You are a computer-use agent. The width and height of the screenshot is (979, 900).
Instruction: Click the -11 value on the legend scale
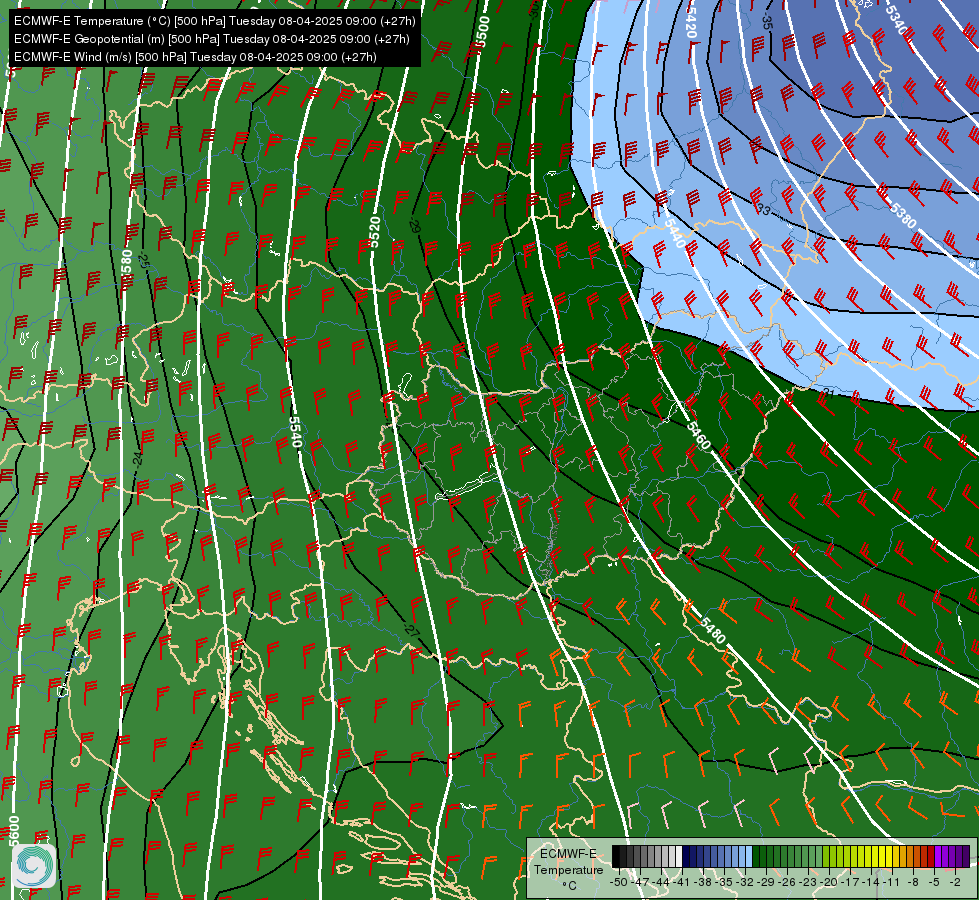click(x=890, y=882)
